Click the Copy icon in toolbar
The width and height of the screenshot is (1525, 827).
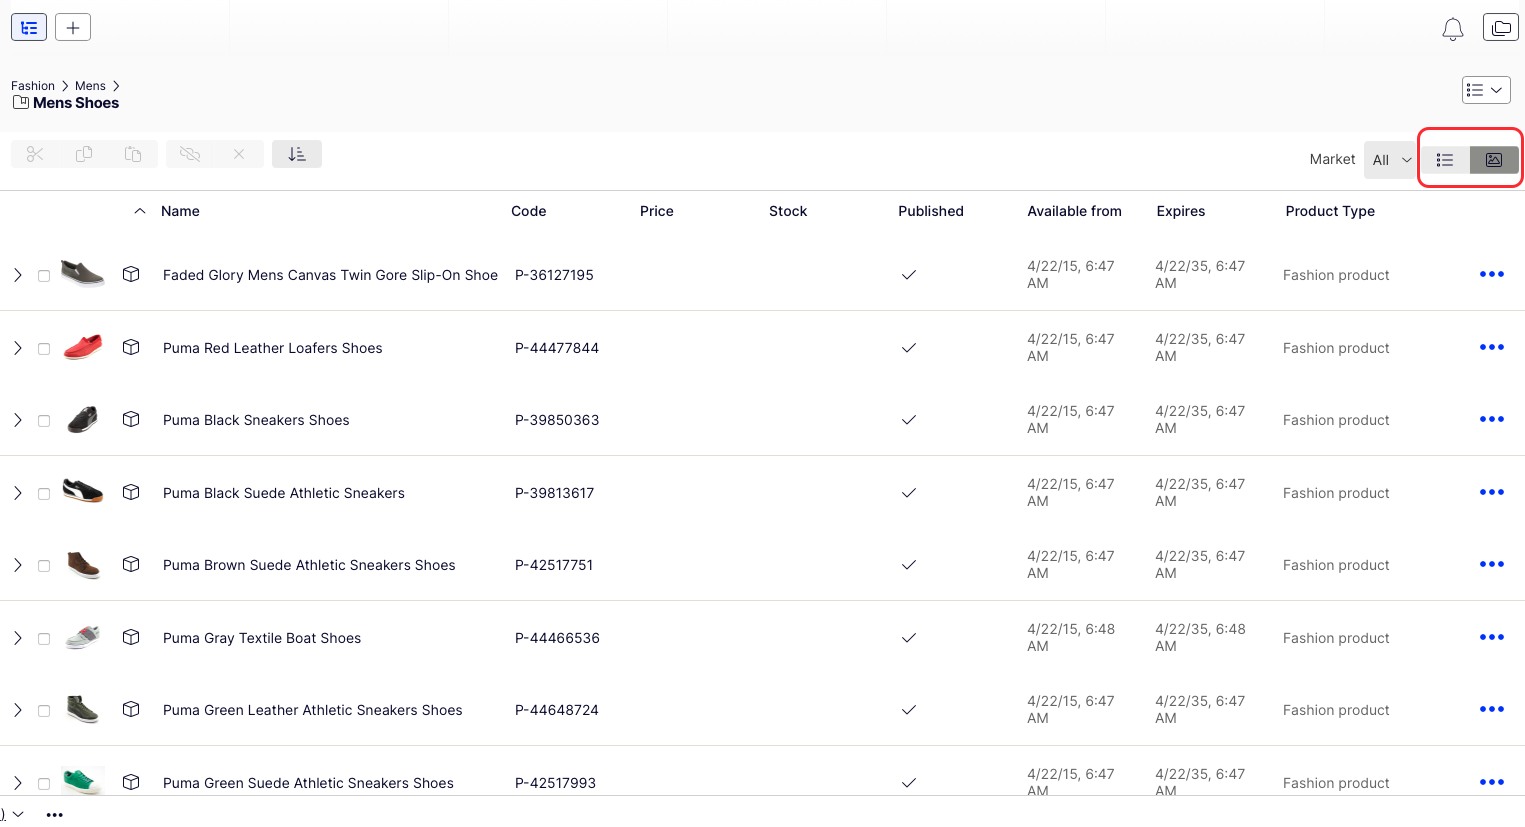84,154
